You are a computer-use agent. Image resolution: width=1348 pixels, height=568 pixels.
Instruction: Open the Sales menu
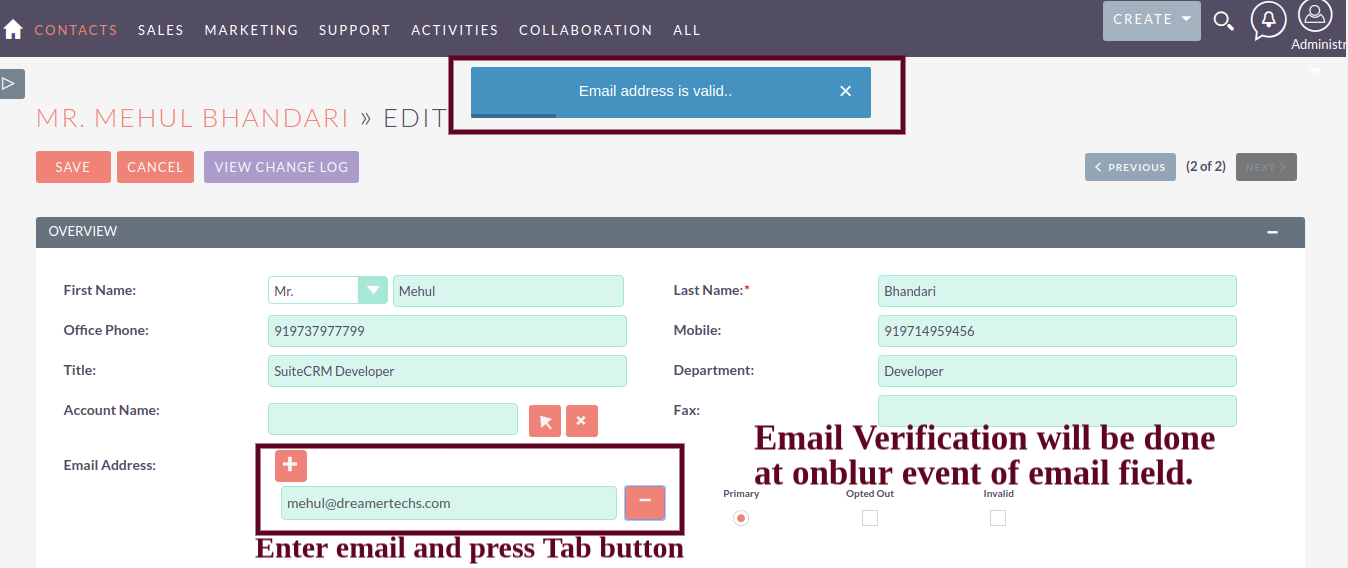click(161, 30)
